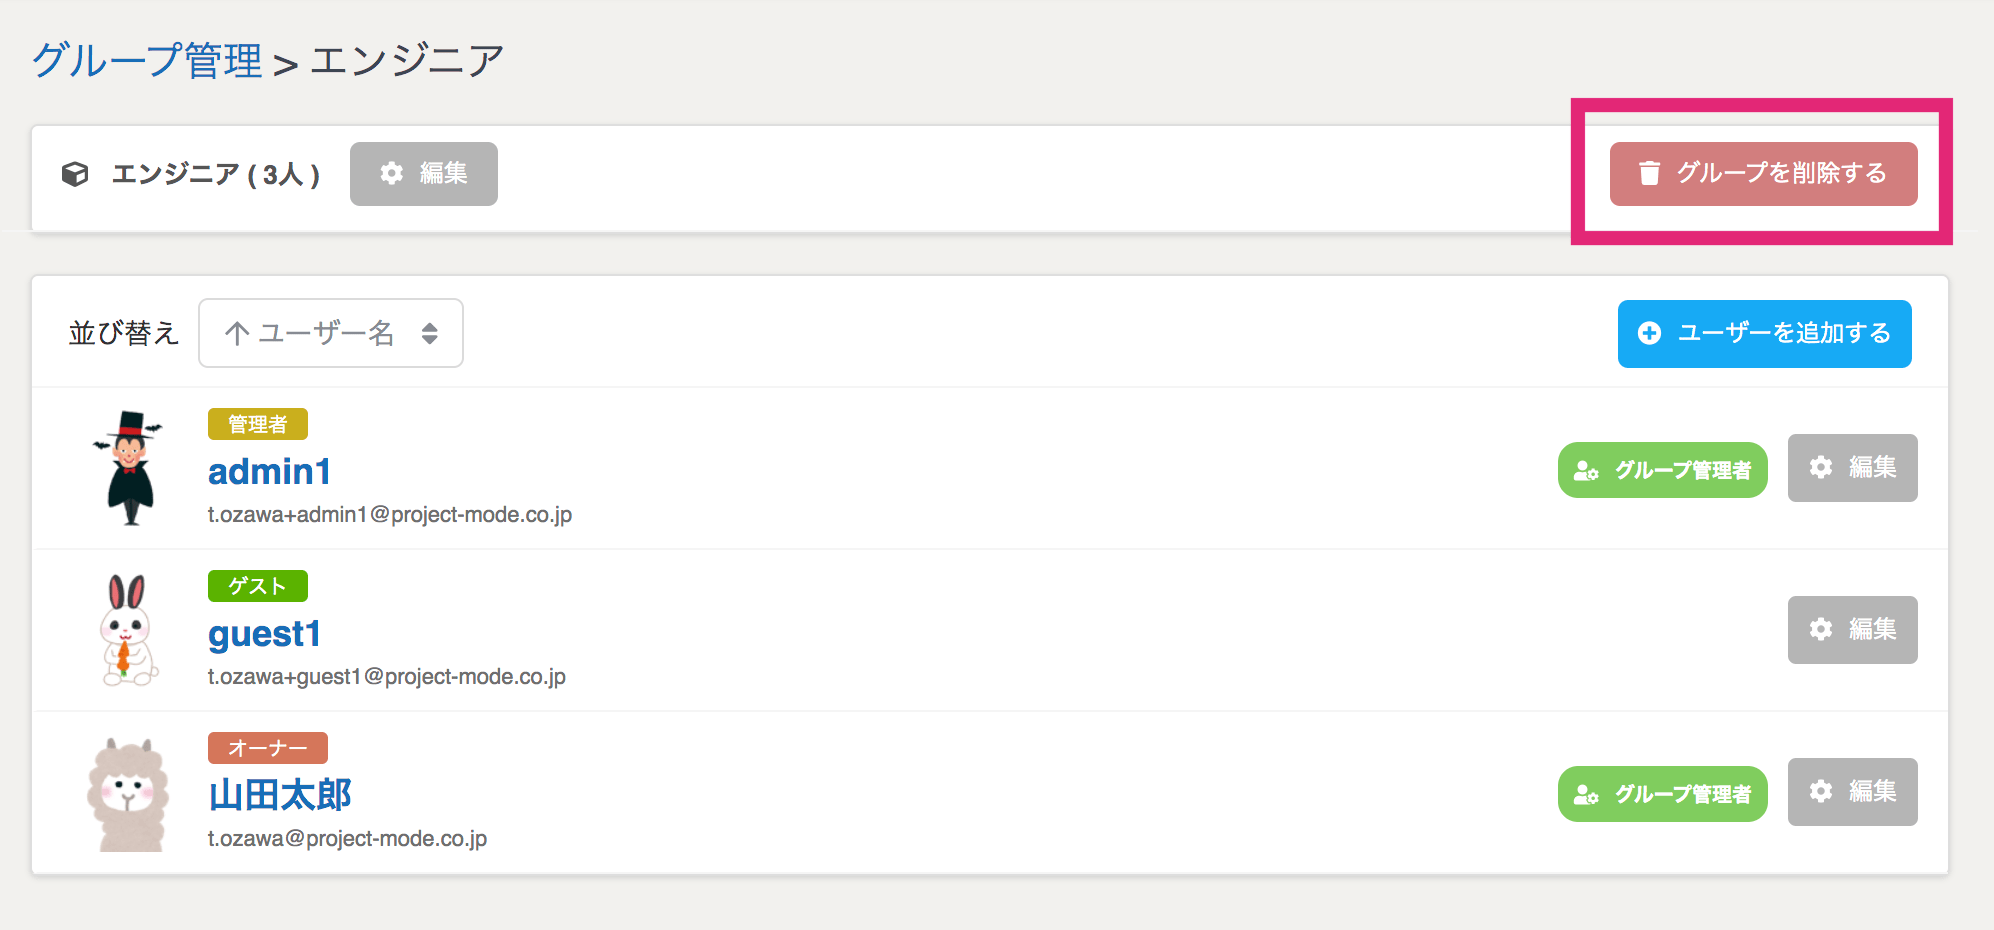This screenshot has width=1994, height=930.
Task: Click the gear icon beside エンジニア group name
Action: (x=392, y=173)
